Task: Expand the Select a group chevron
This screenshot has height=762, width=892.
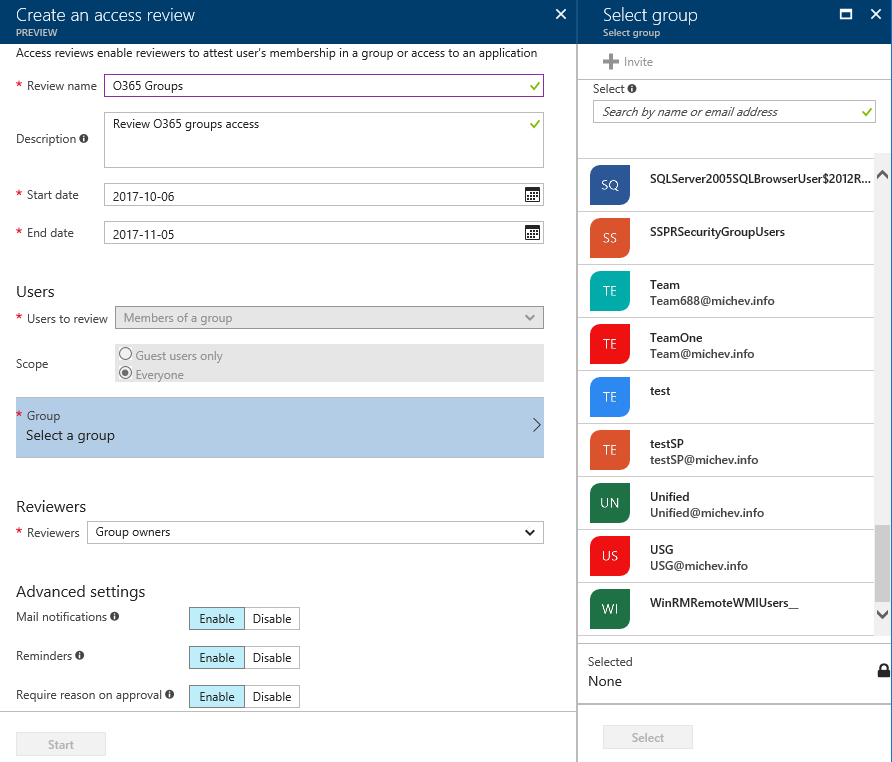Action: pyautogui.click(x=534, y=426)
